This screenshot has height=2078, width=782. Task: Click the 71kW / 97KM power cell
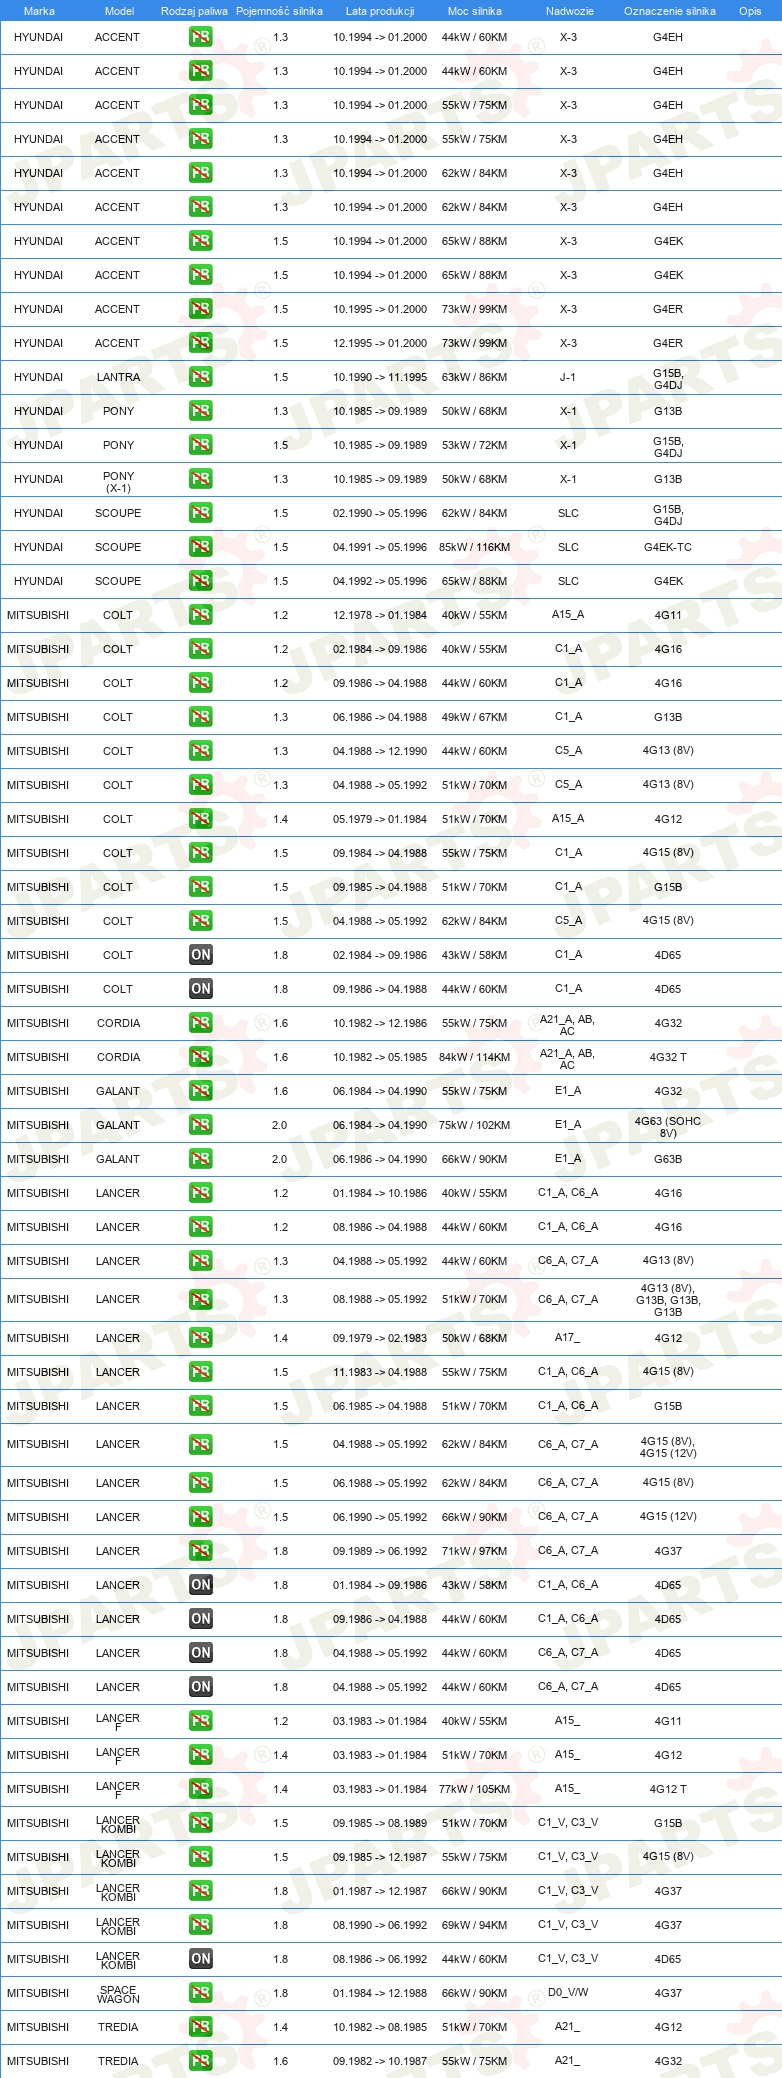click(474, 1551)
